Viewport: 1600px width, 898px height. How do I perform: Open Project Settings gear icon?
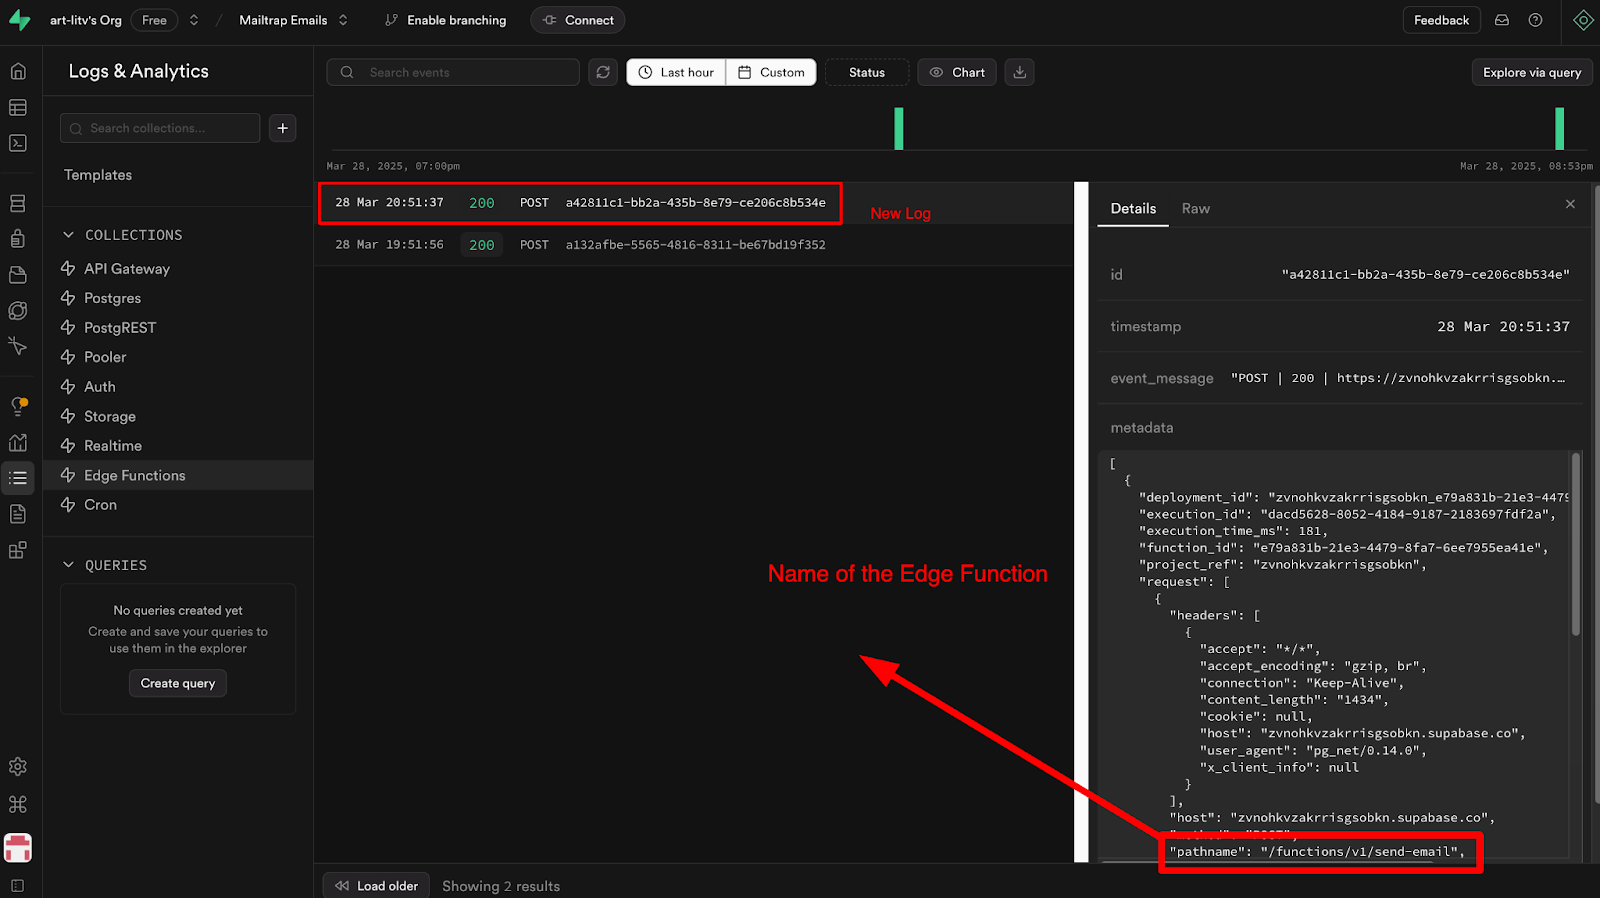pos(18,767)
